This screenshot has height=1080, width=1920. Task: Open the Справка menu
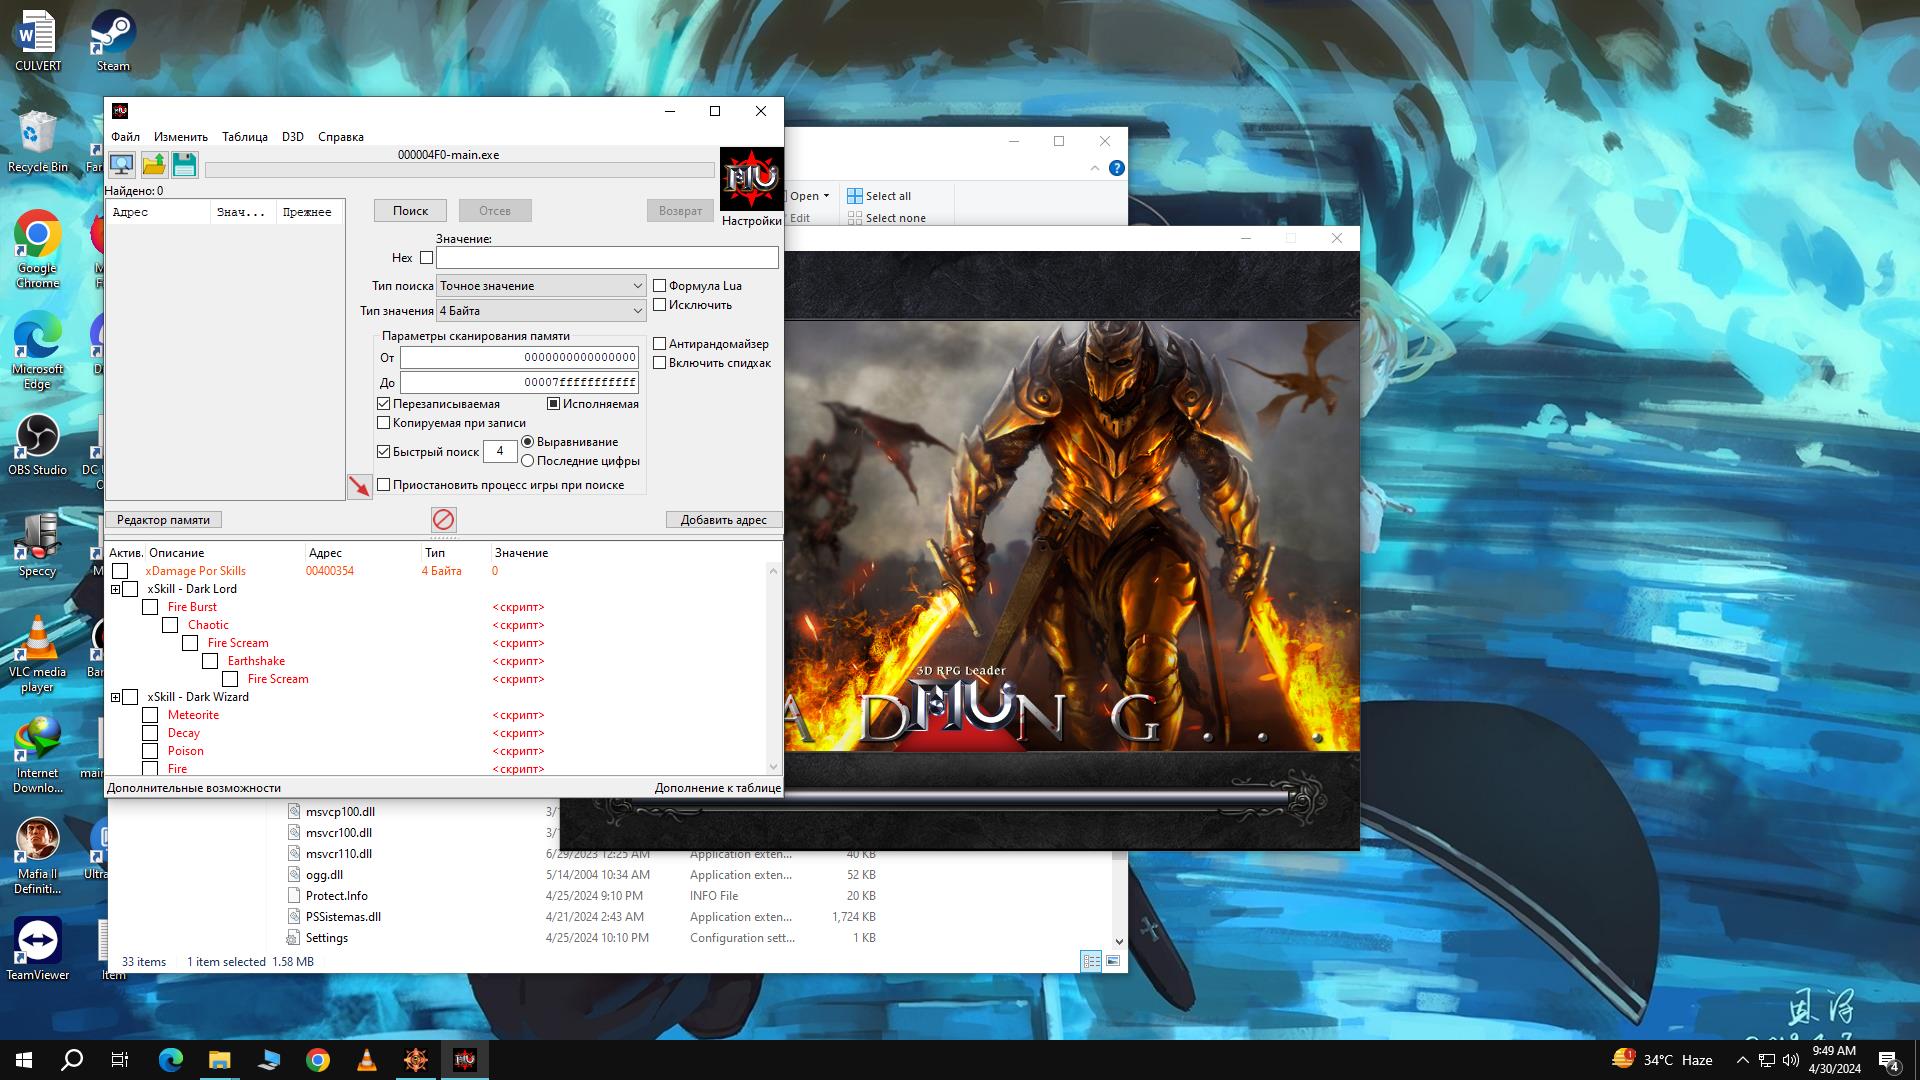tap(341, 137)
